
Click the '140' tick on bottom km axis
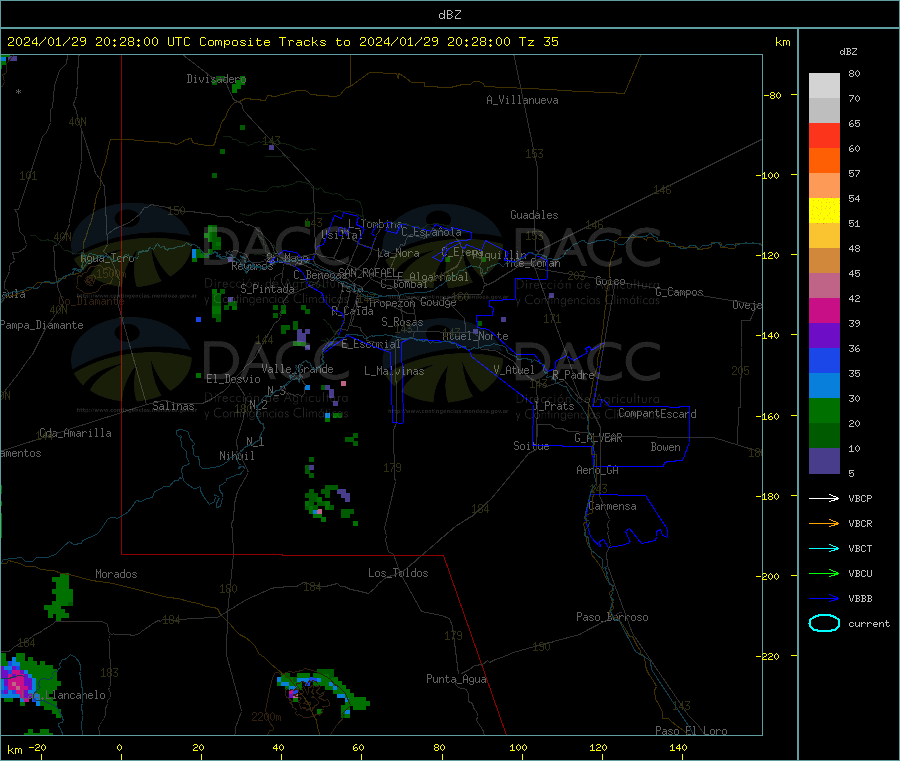coord(678,748)
